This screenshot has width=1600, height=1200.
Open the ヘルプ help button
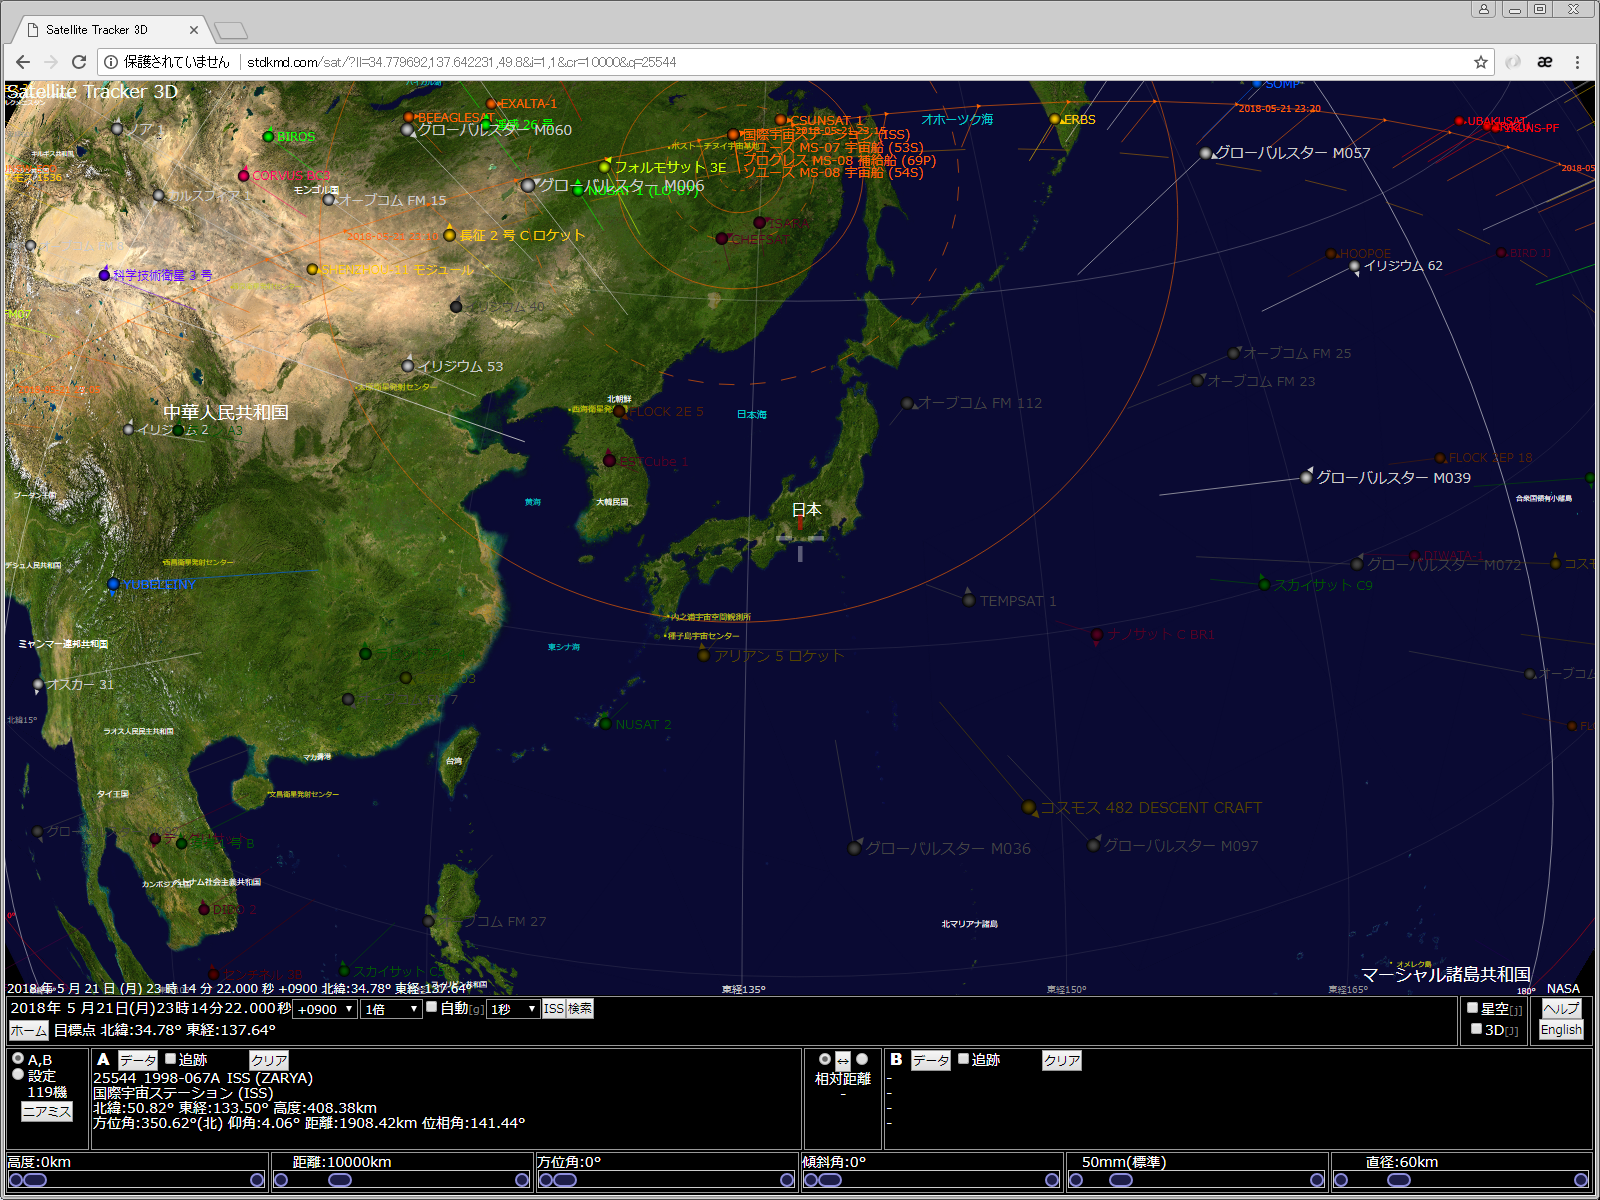[x=1561, y=1008]
